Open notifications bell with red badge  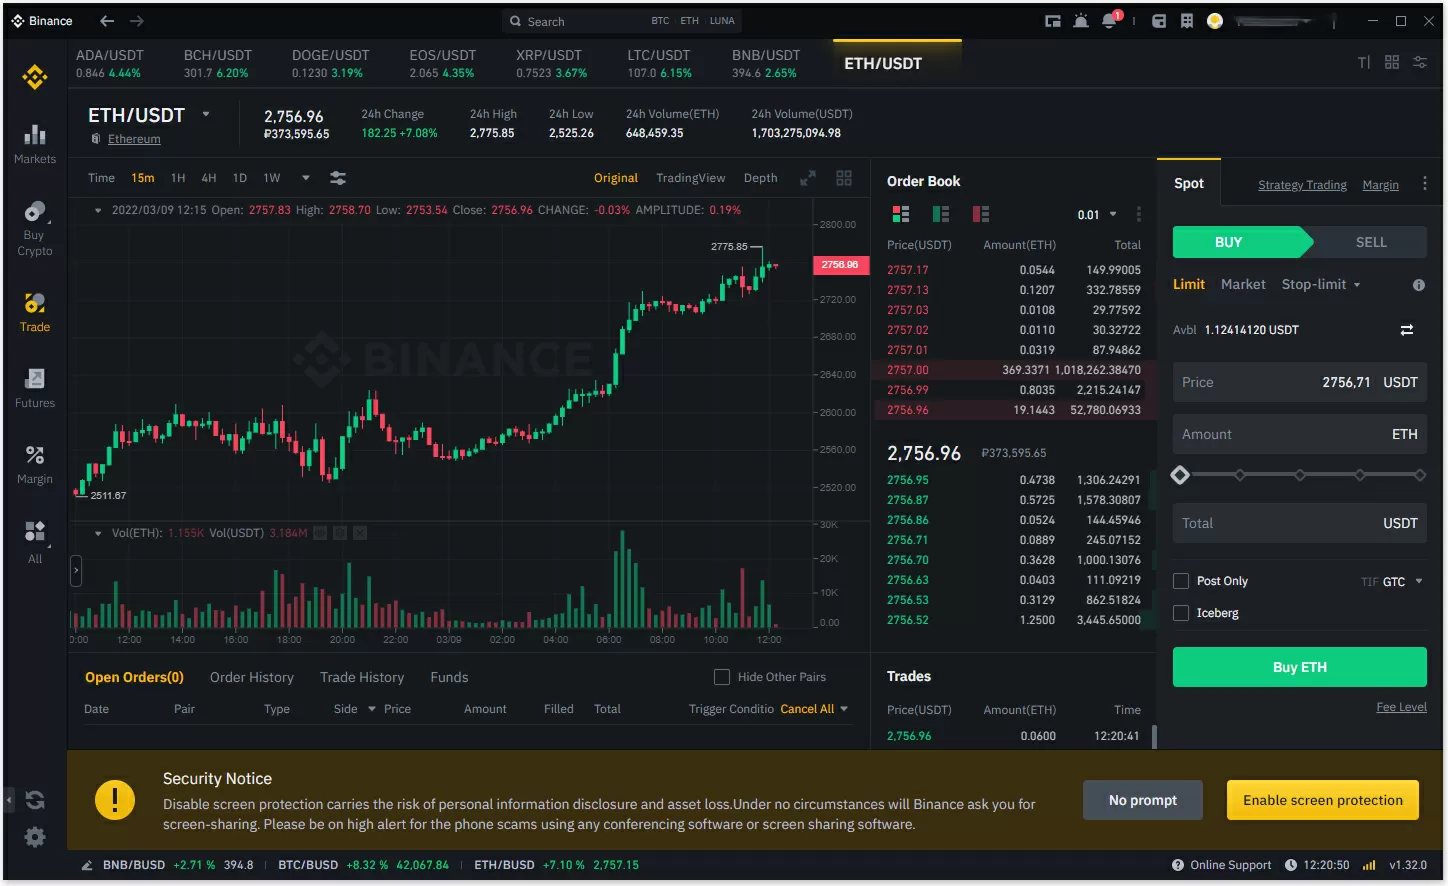point(1111,20)
